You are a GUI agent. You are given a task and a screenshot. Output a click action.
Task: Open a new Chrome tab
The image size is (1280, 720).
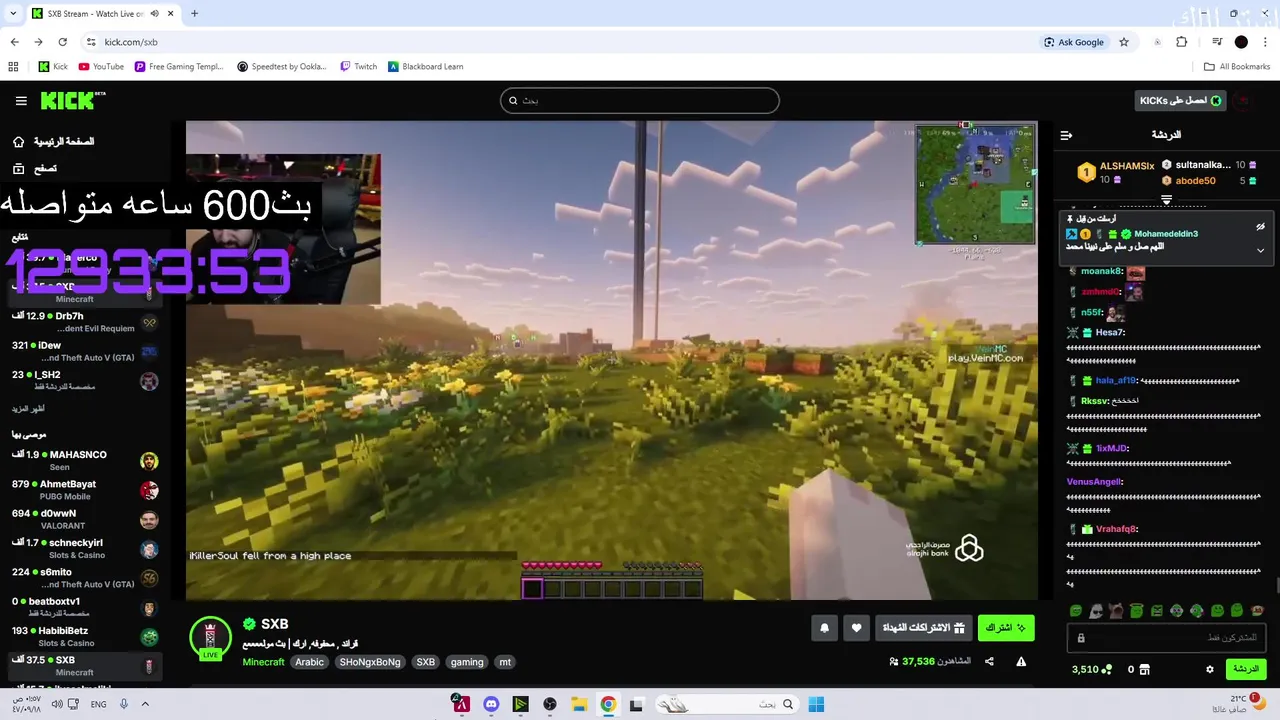pos(194,14)
